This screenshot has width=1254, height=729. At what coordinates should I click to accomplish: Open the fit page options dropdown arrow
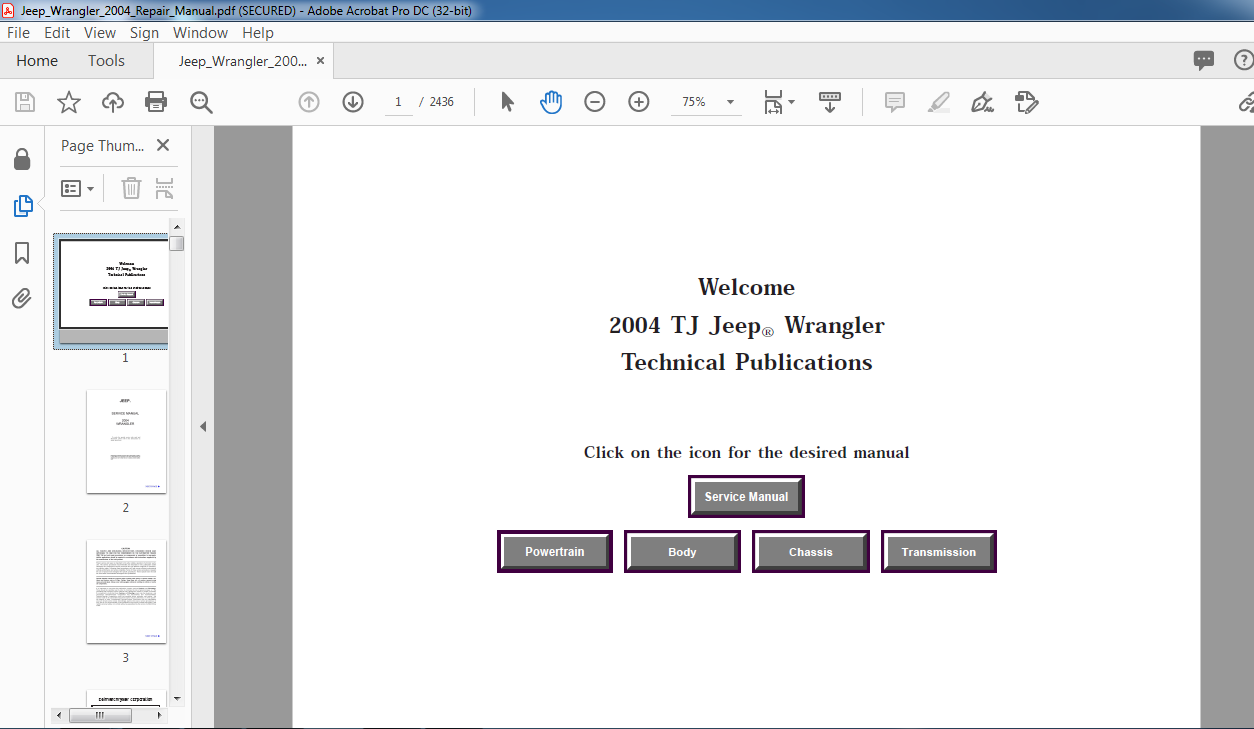(x=792, y=102)
